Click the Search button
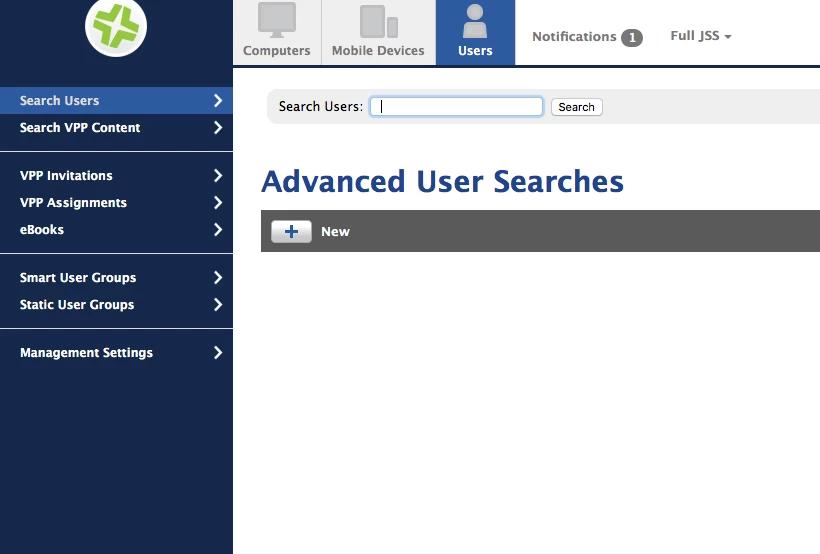The image size is (820, 554). [576, 107]
